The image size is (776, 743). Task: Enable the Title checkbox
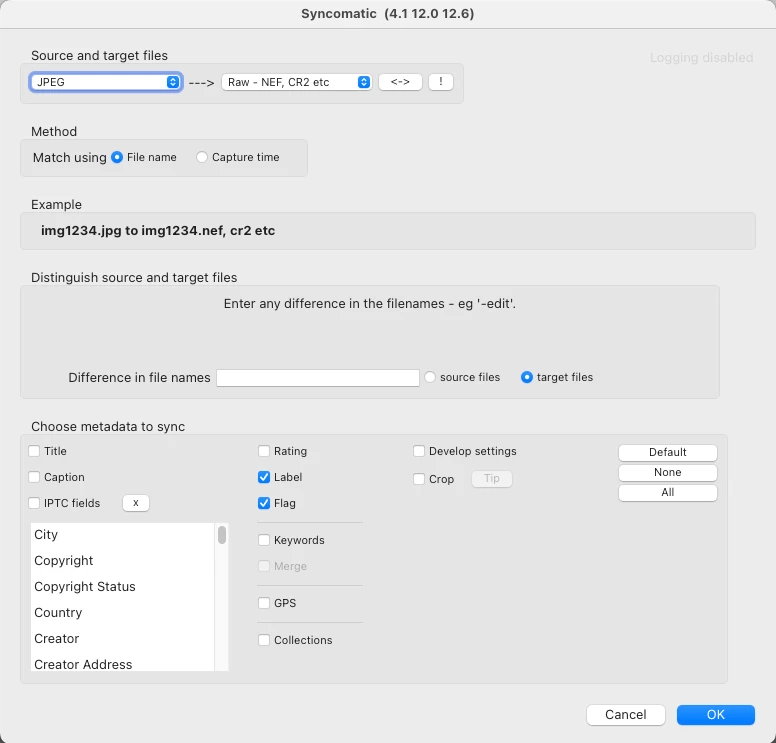(x=34, y=451)
